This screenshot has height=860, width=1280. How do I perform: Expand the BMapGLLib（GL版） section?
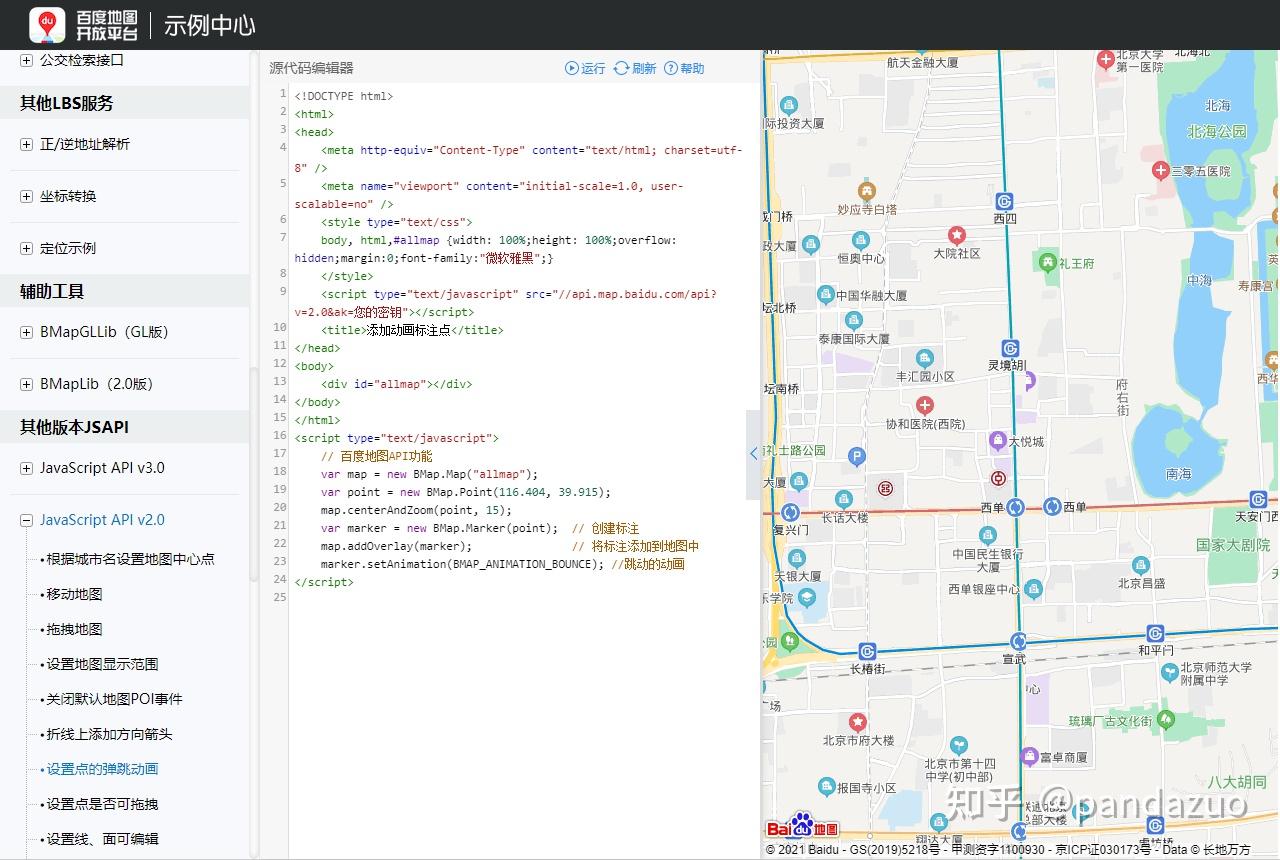click(x=26, y=332)
